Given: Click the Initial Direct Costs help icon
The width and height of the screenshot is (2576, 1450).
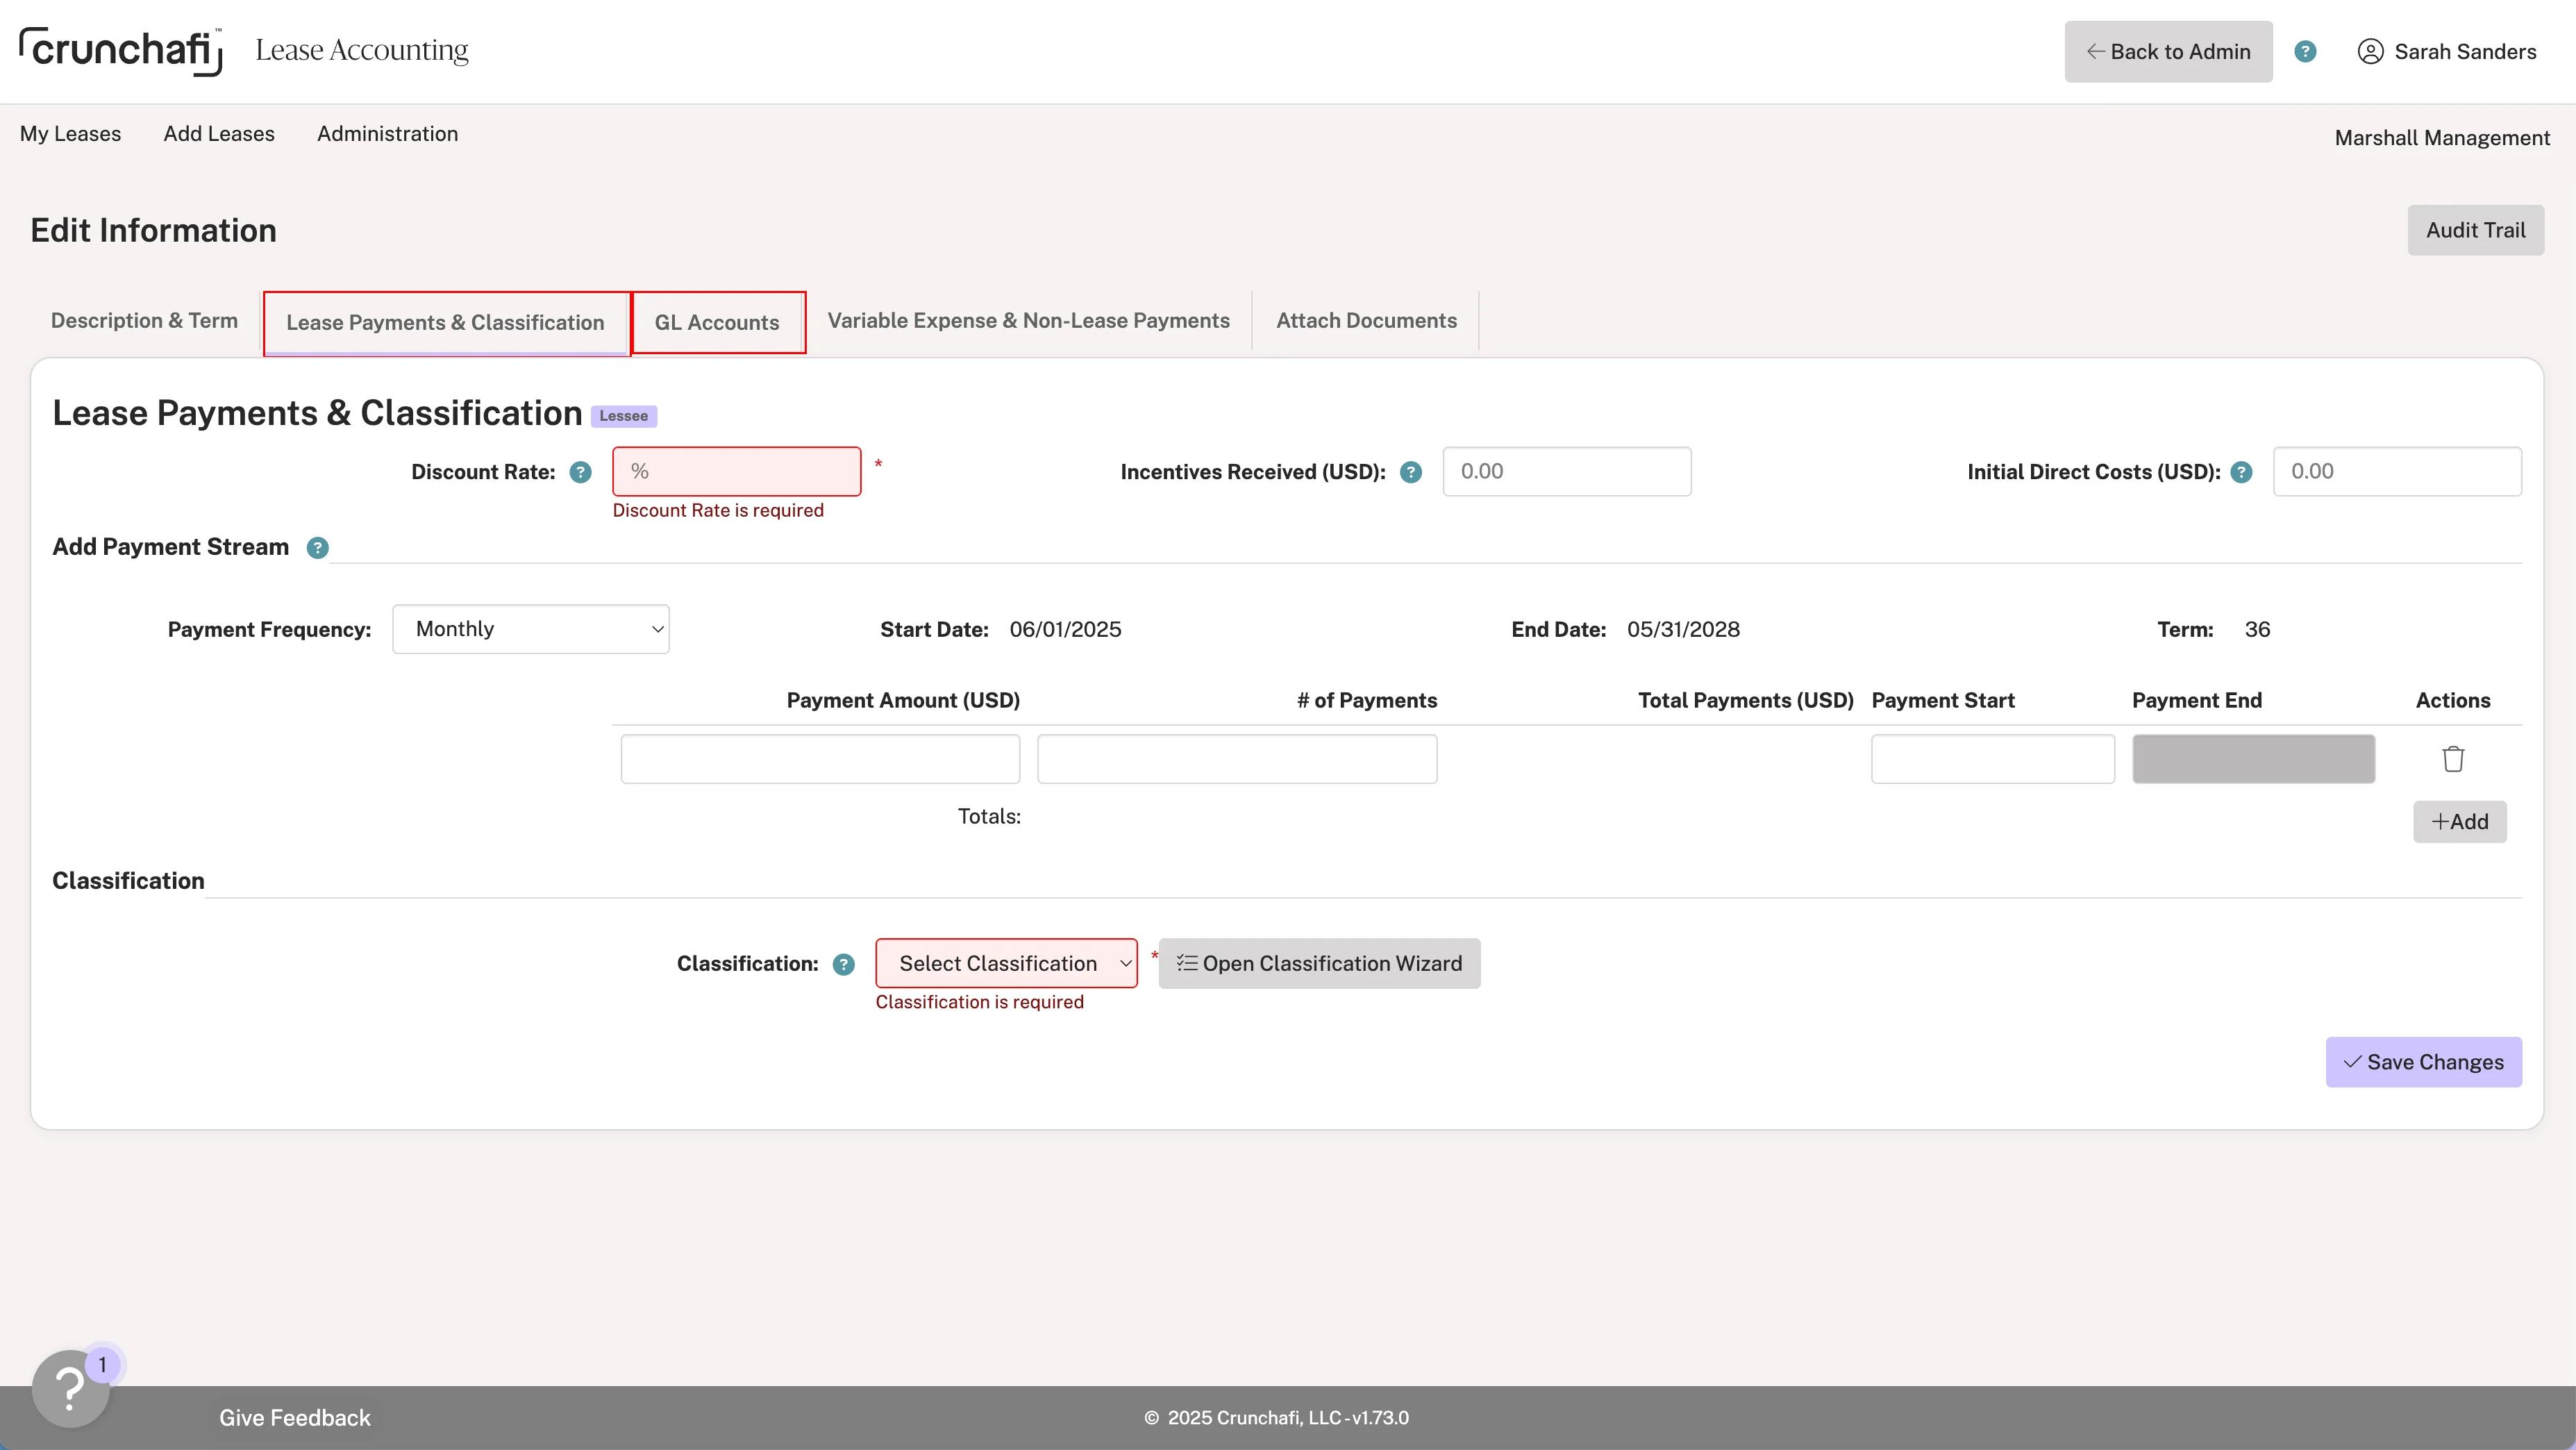Looking at the screenshot, I should pyautogui.click(x=2241, y=472).
